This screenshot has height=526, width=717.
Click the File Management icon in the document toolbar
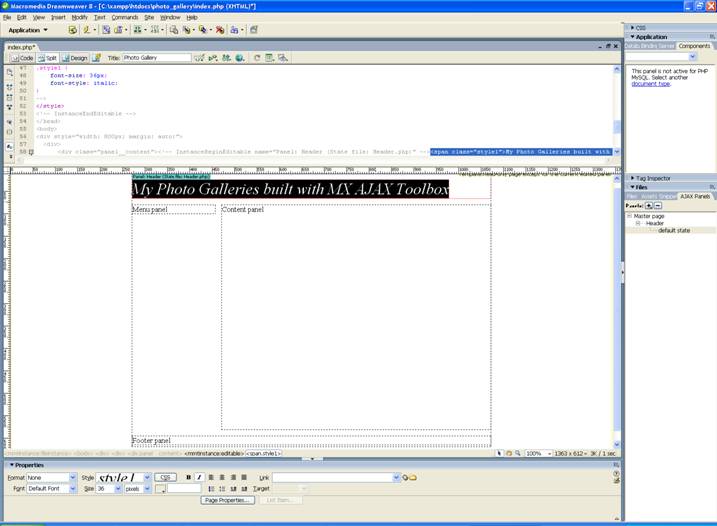click(x=226, y=58)
